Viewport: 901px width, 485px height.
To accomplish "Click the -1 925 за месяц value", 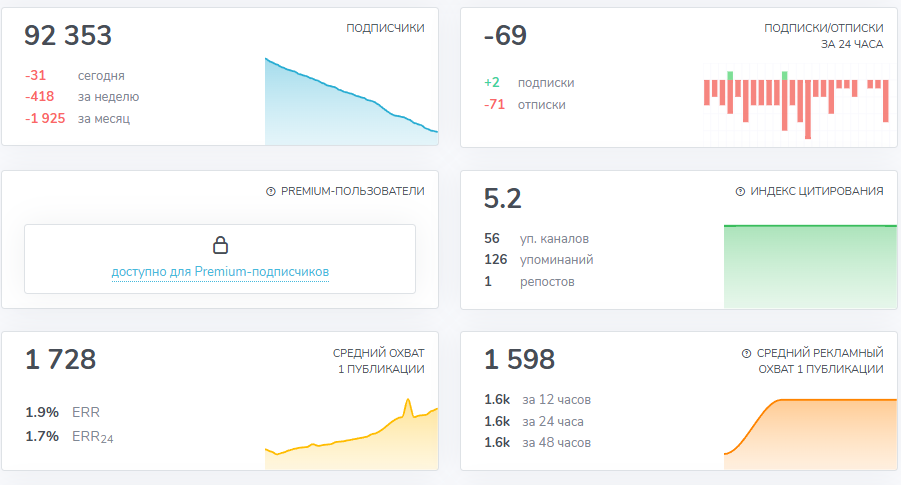I will click(x=78, y=118).
